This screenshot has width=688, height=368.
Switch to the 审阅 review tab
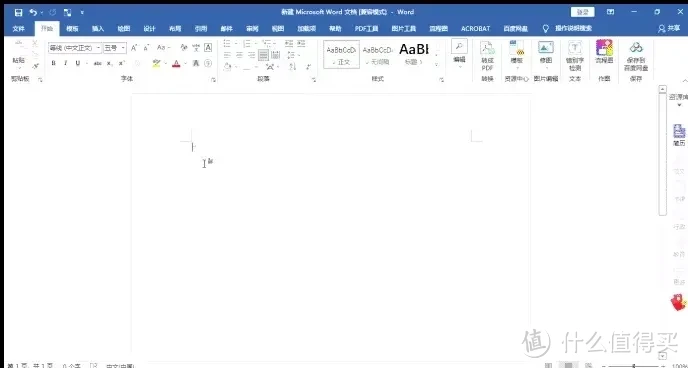252,29
